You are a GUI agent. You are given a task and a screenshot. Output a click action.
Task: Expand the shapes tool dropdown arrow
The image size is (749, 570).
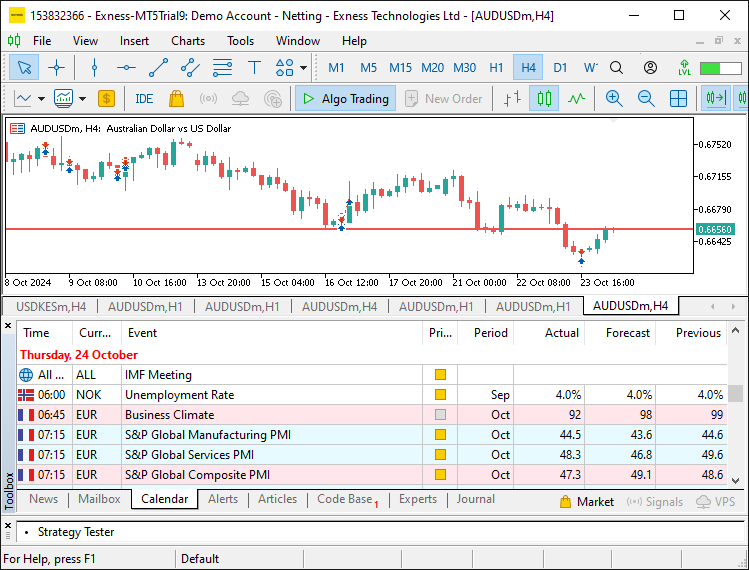(x=303, y=67)
